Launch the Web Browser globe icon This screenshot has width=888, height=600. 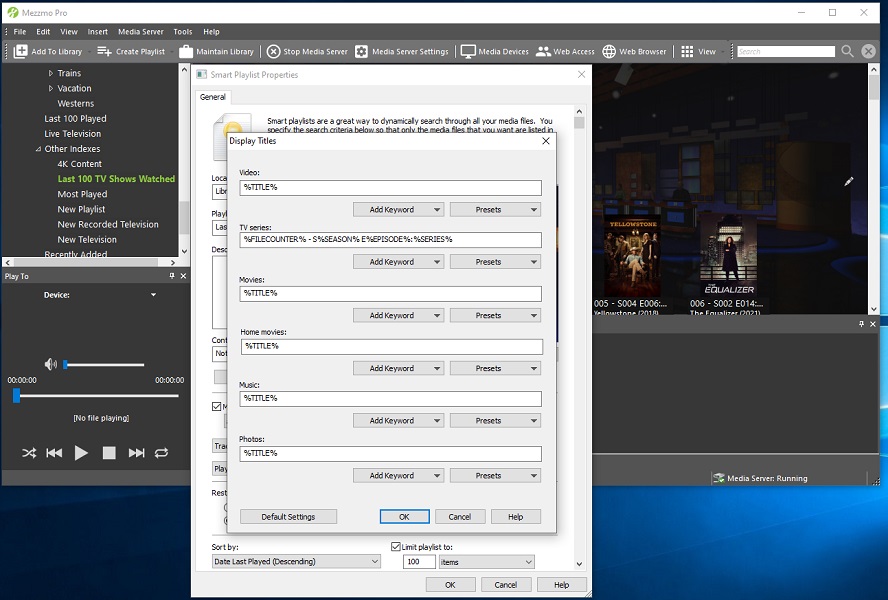[609, 52]
